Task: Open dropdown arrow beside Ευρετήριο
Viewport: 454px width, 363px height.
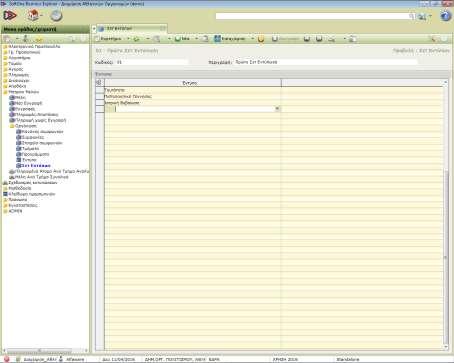Action: (x=128, y=39)
